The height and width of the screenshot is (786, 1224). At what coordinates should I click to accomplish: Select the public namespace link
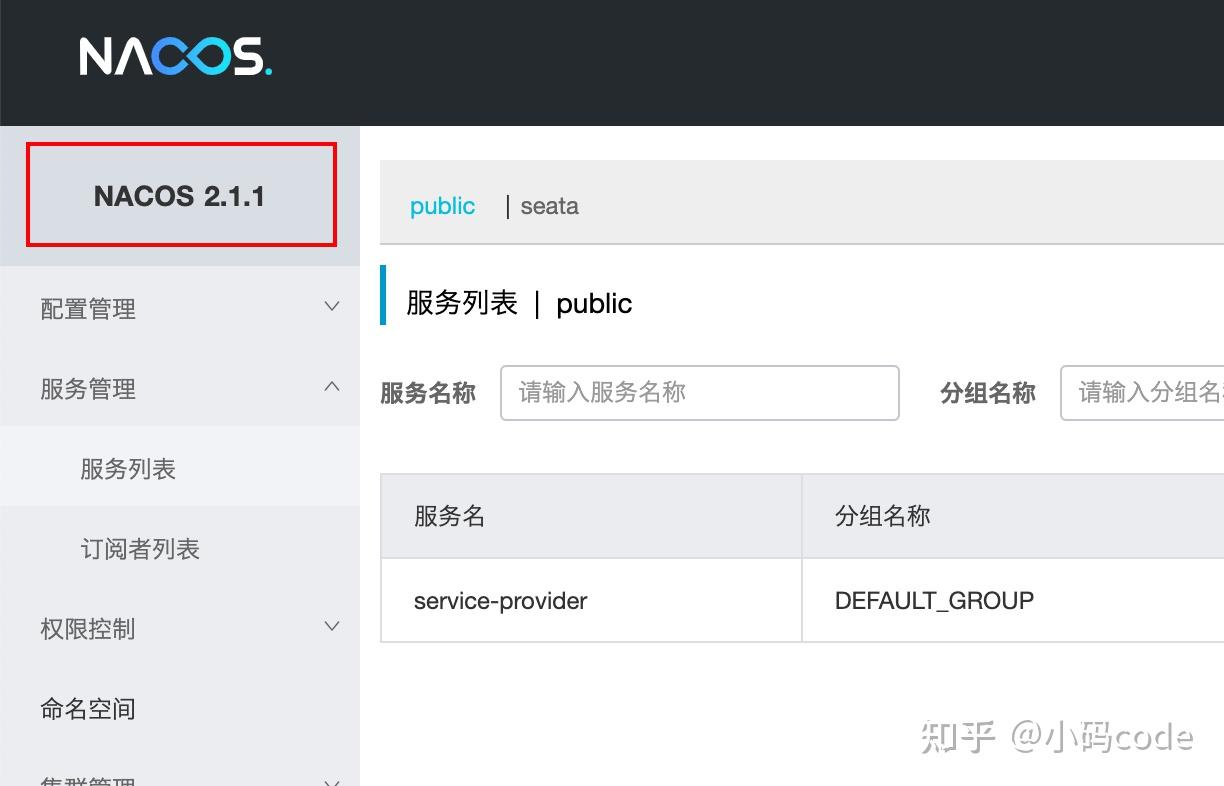(x=442, y=206)
